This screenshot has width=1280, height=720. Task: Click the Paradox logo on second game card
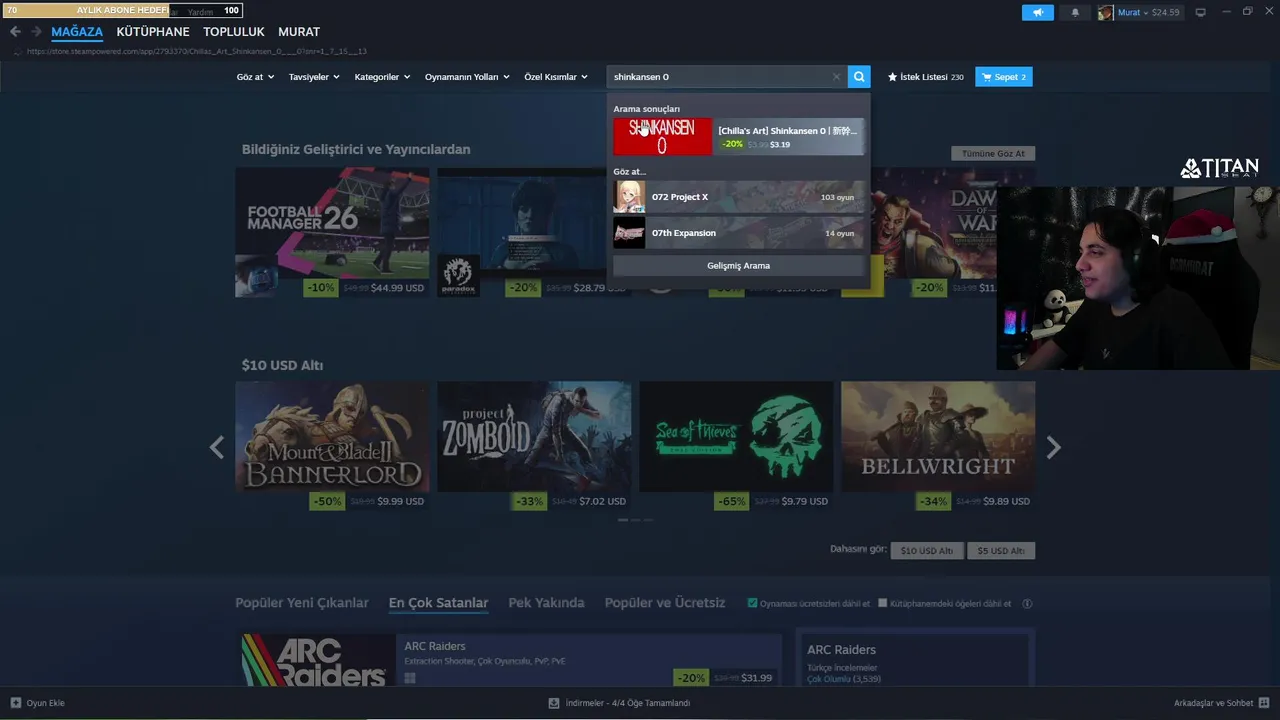(458, 275)
